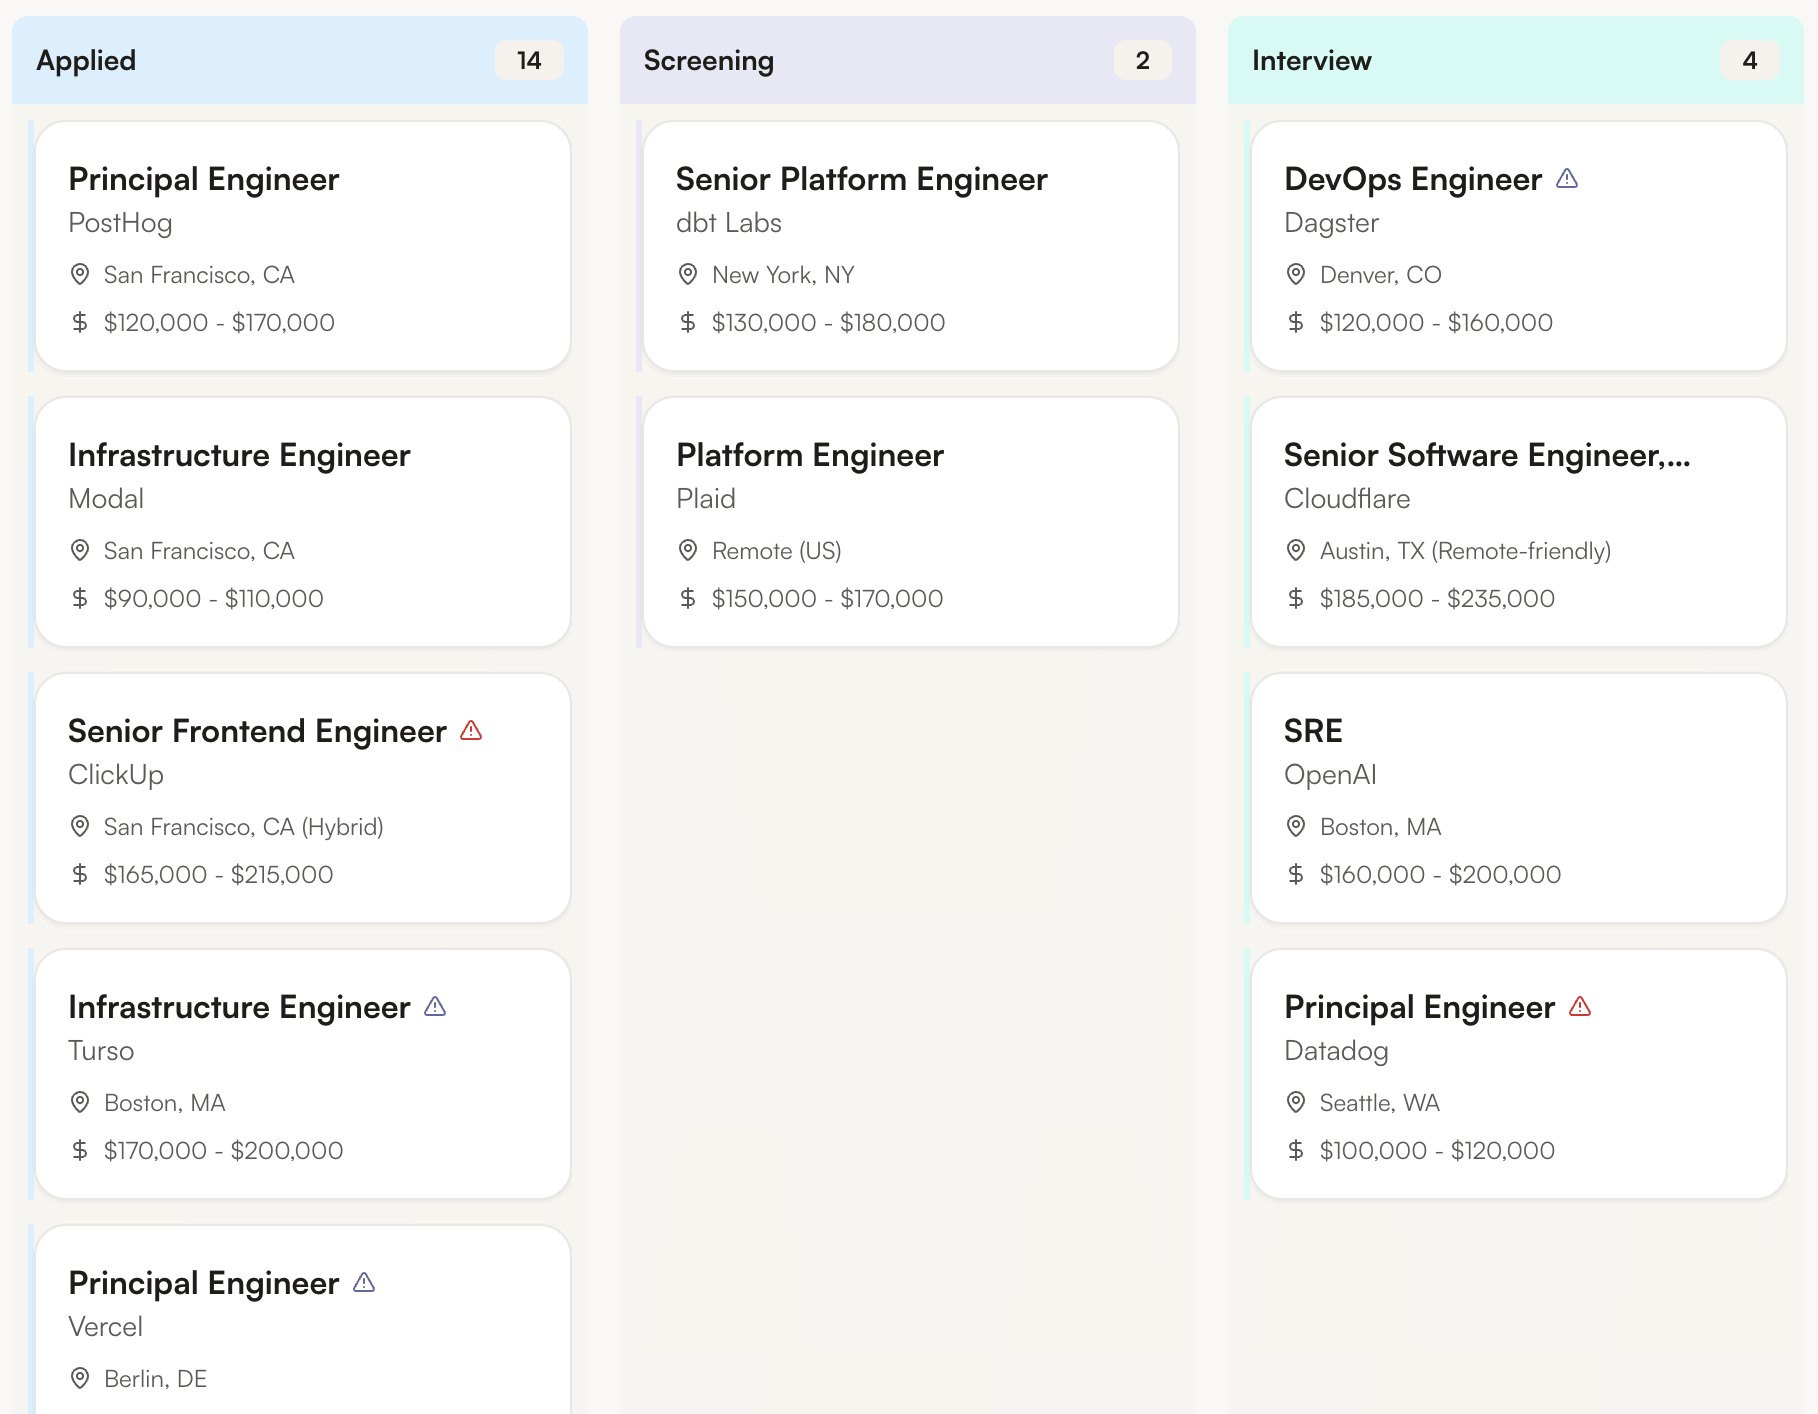Click dollar icon on dbt Labs card
The image size is (1818, 1414).
point(688,322)
